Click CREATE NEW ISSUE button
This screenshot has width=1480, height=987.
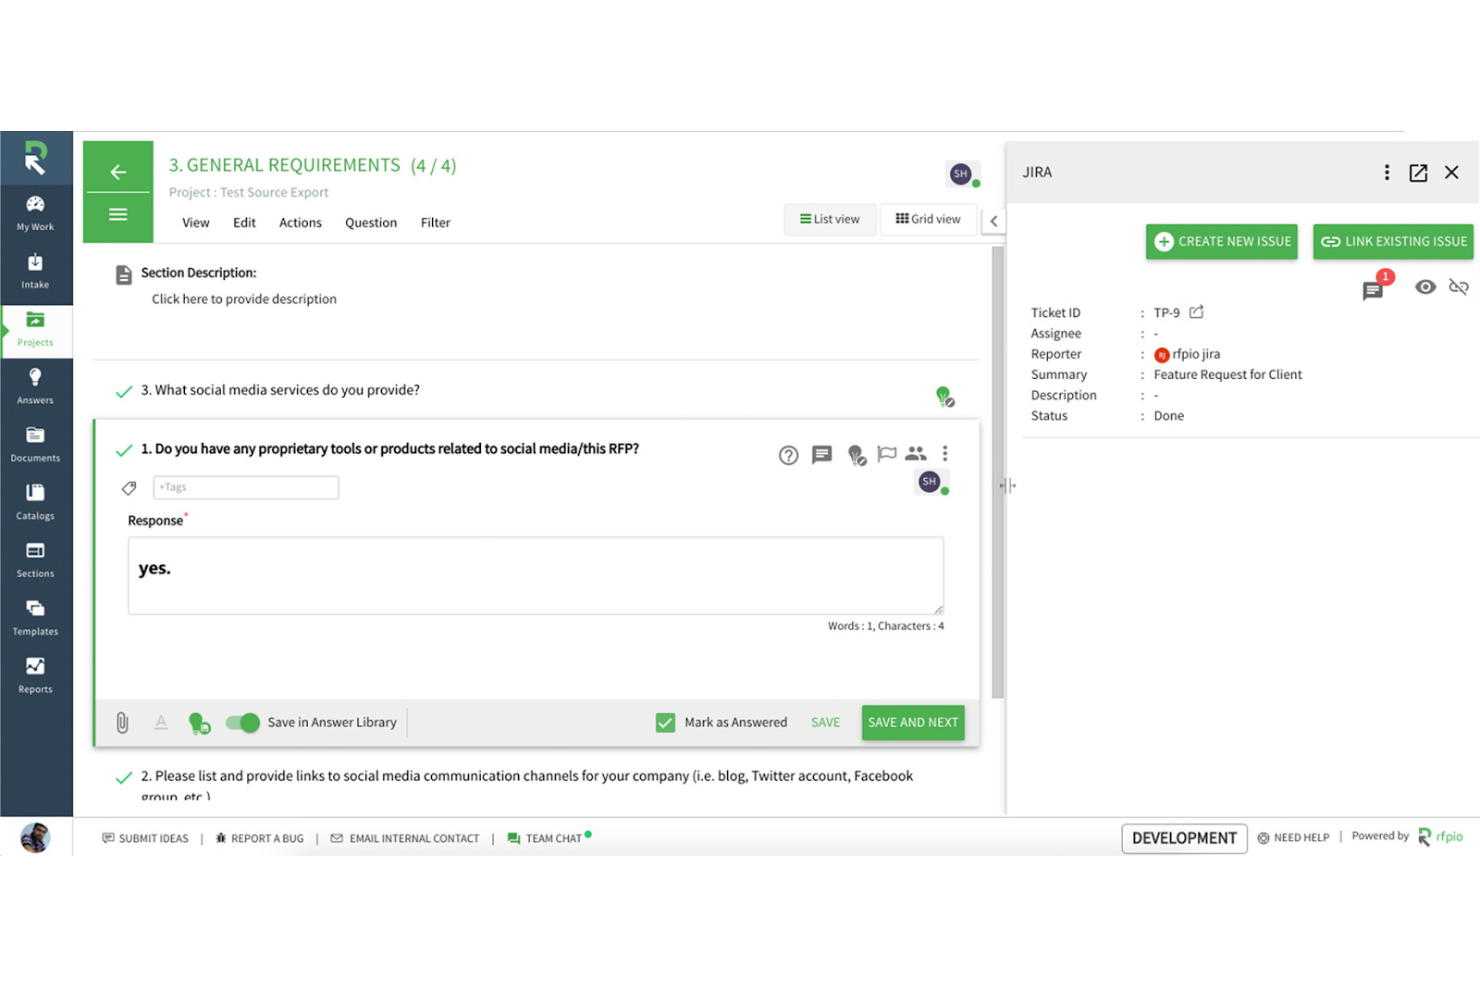[x=1222, y=242]
